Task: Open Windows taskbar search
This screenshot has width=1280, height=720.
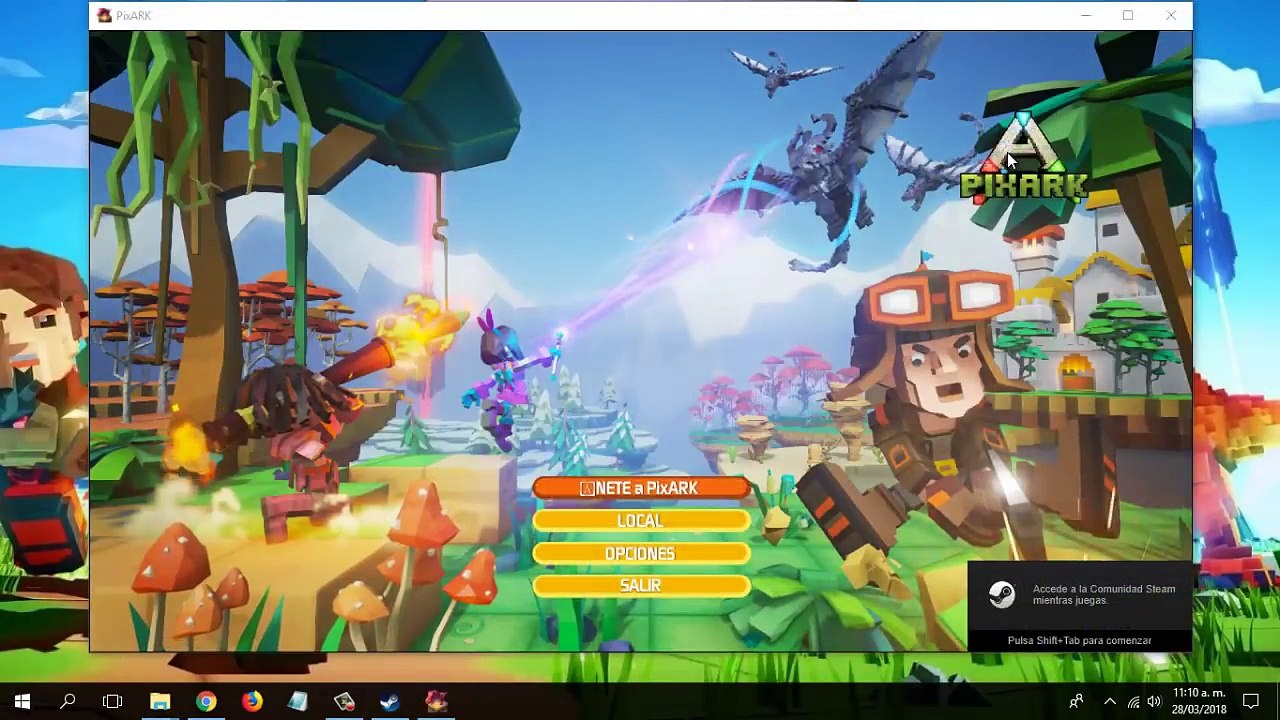Action: (68, 701)
